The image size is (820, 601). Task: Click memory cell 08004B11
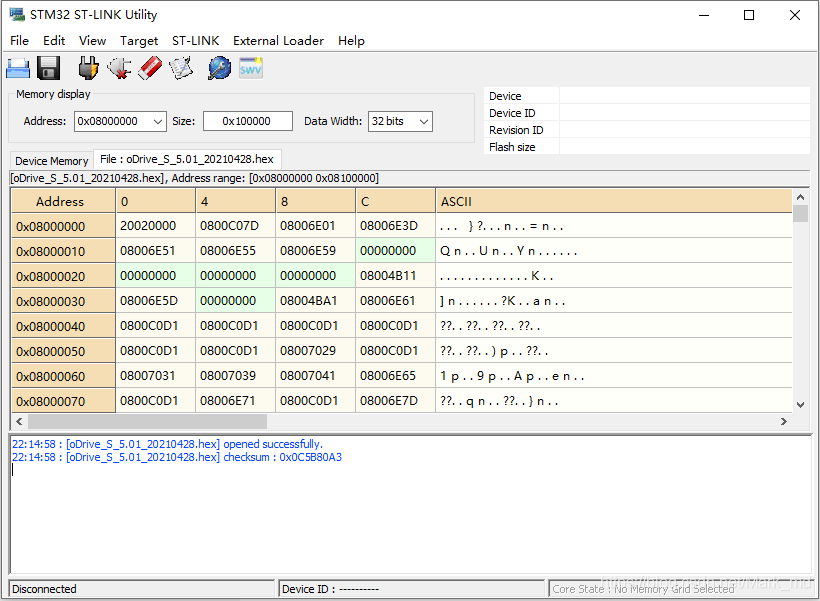point(396,276)
